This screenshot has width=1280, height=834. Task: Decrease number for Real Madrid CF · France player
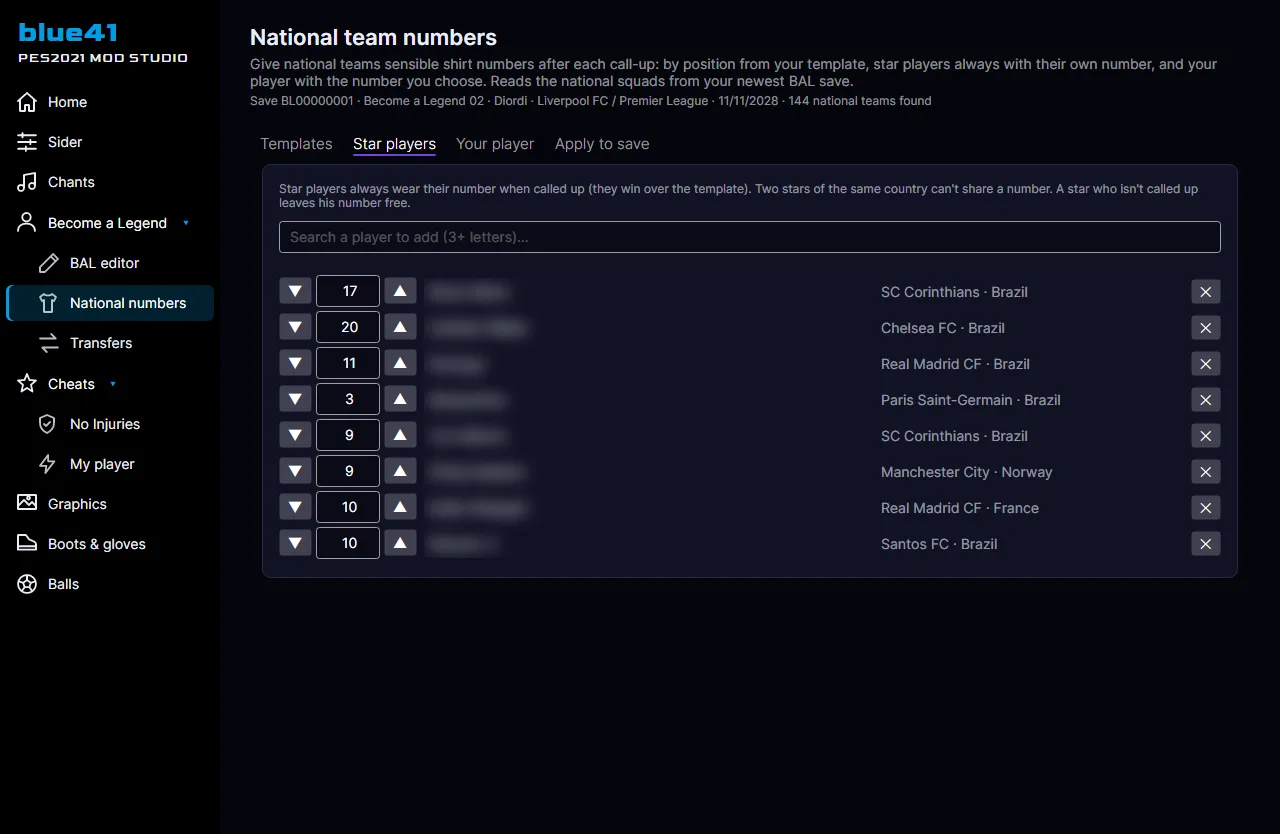295,508
